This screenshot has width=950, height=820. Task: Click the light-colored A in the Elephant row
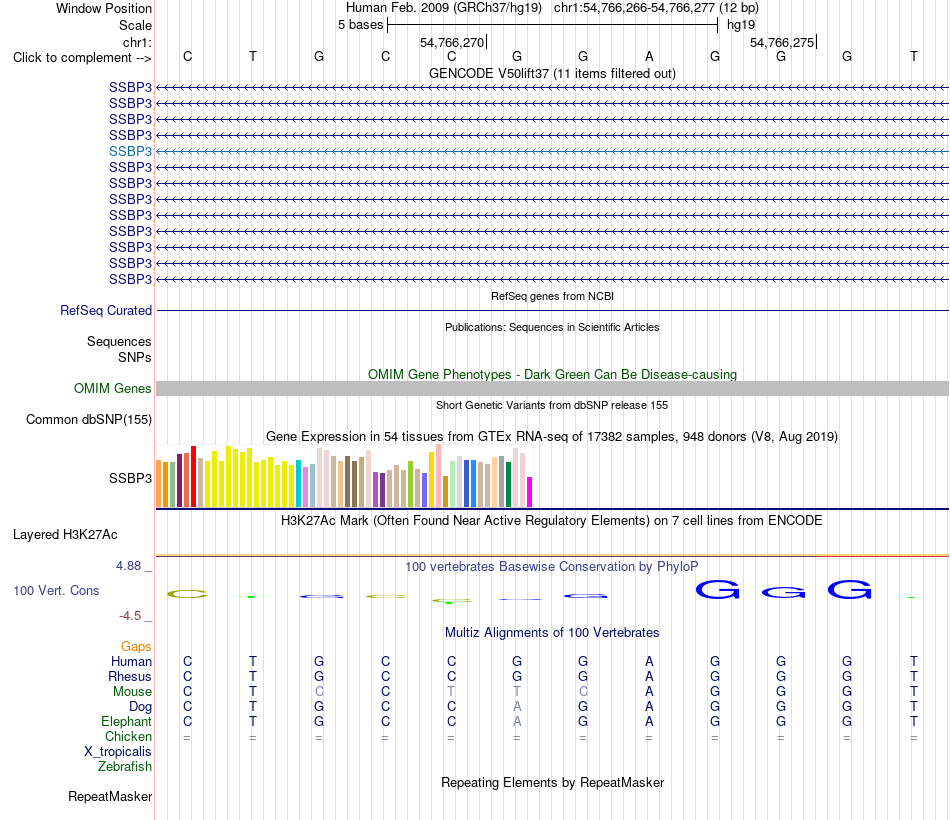(x=517, y=721)
